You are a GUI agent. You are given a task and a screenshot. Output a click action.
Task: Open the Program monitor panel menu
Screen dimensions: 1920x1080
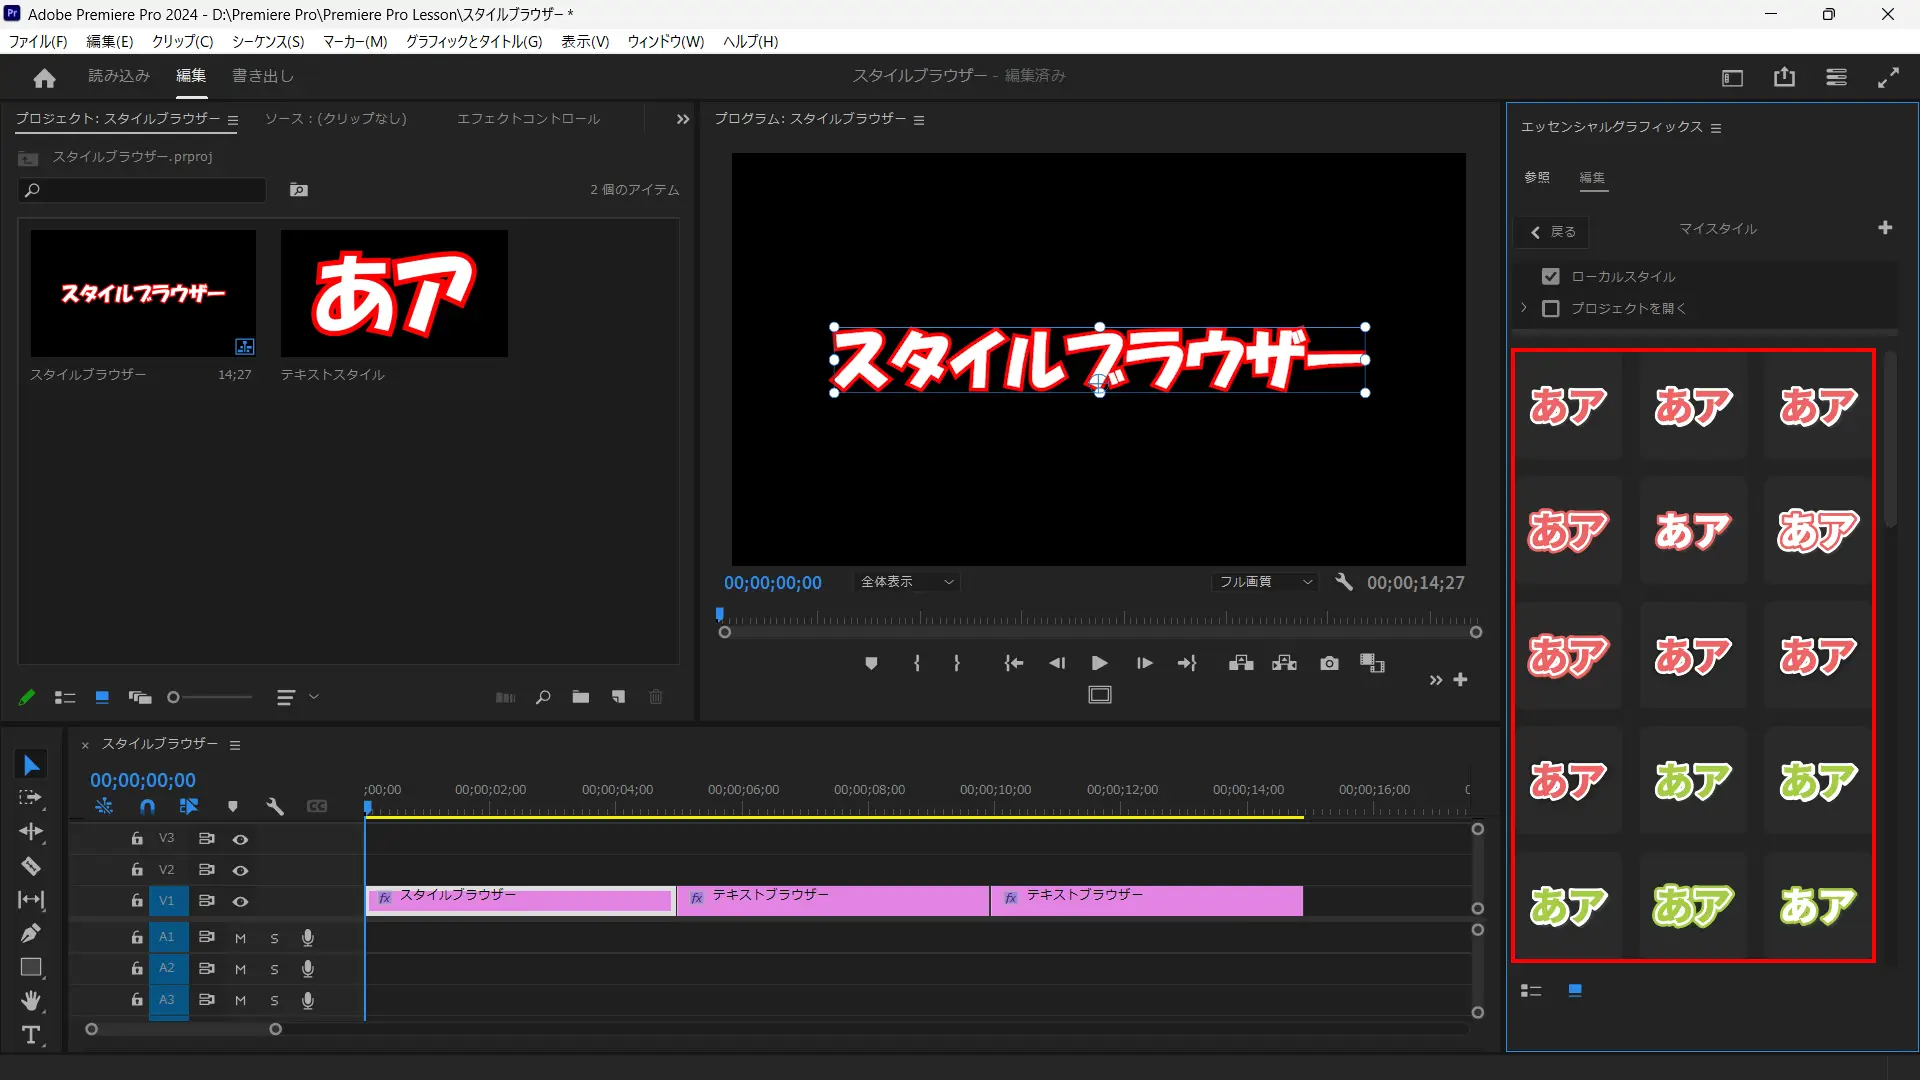(x=919, y=120)
